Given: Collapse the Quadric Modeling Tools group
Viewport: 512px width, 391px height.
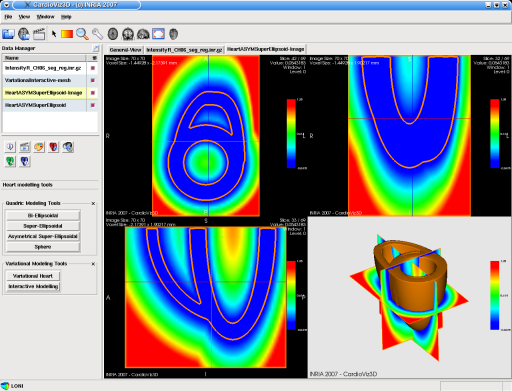Looking at the screenshot, I should [x=93, y=203].
